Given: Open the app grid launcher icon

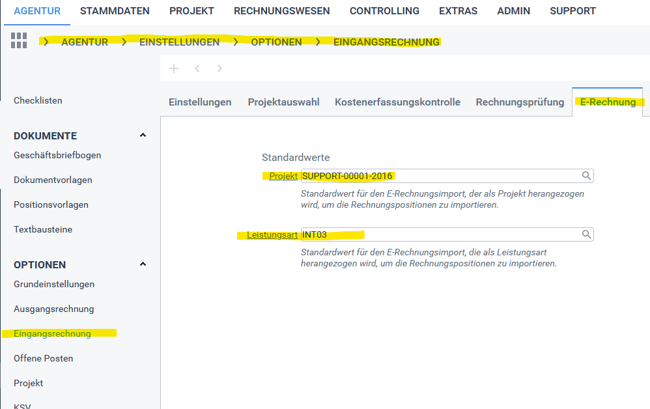Looking at the screenshot, I should (x=19, y=41).
